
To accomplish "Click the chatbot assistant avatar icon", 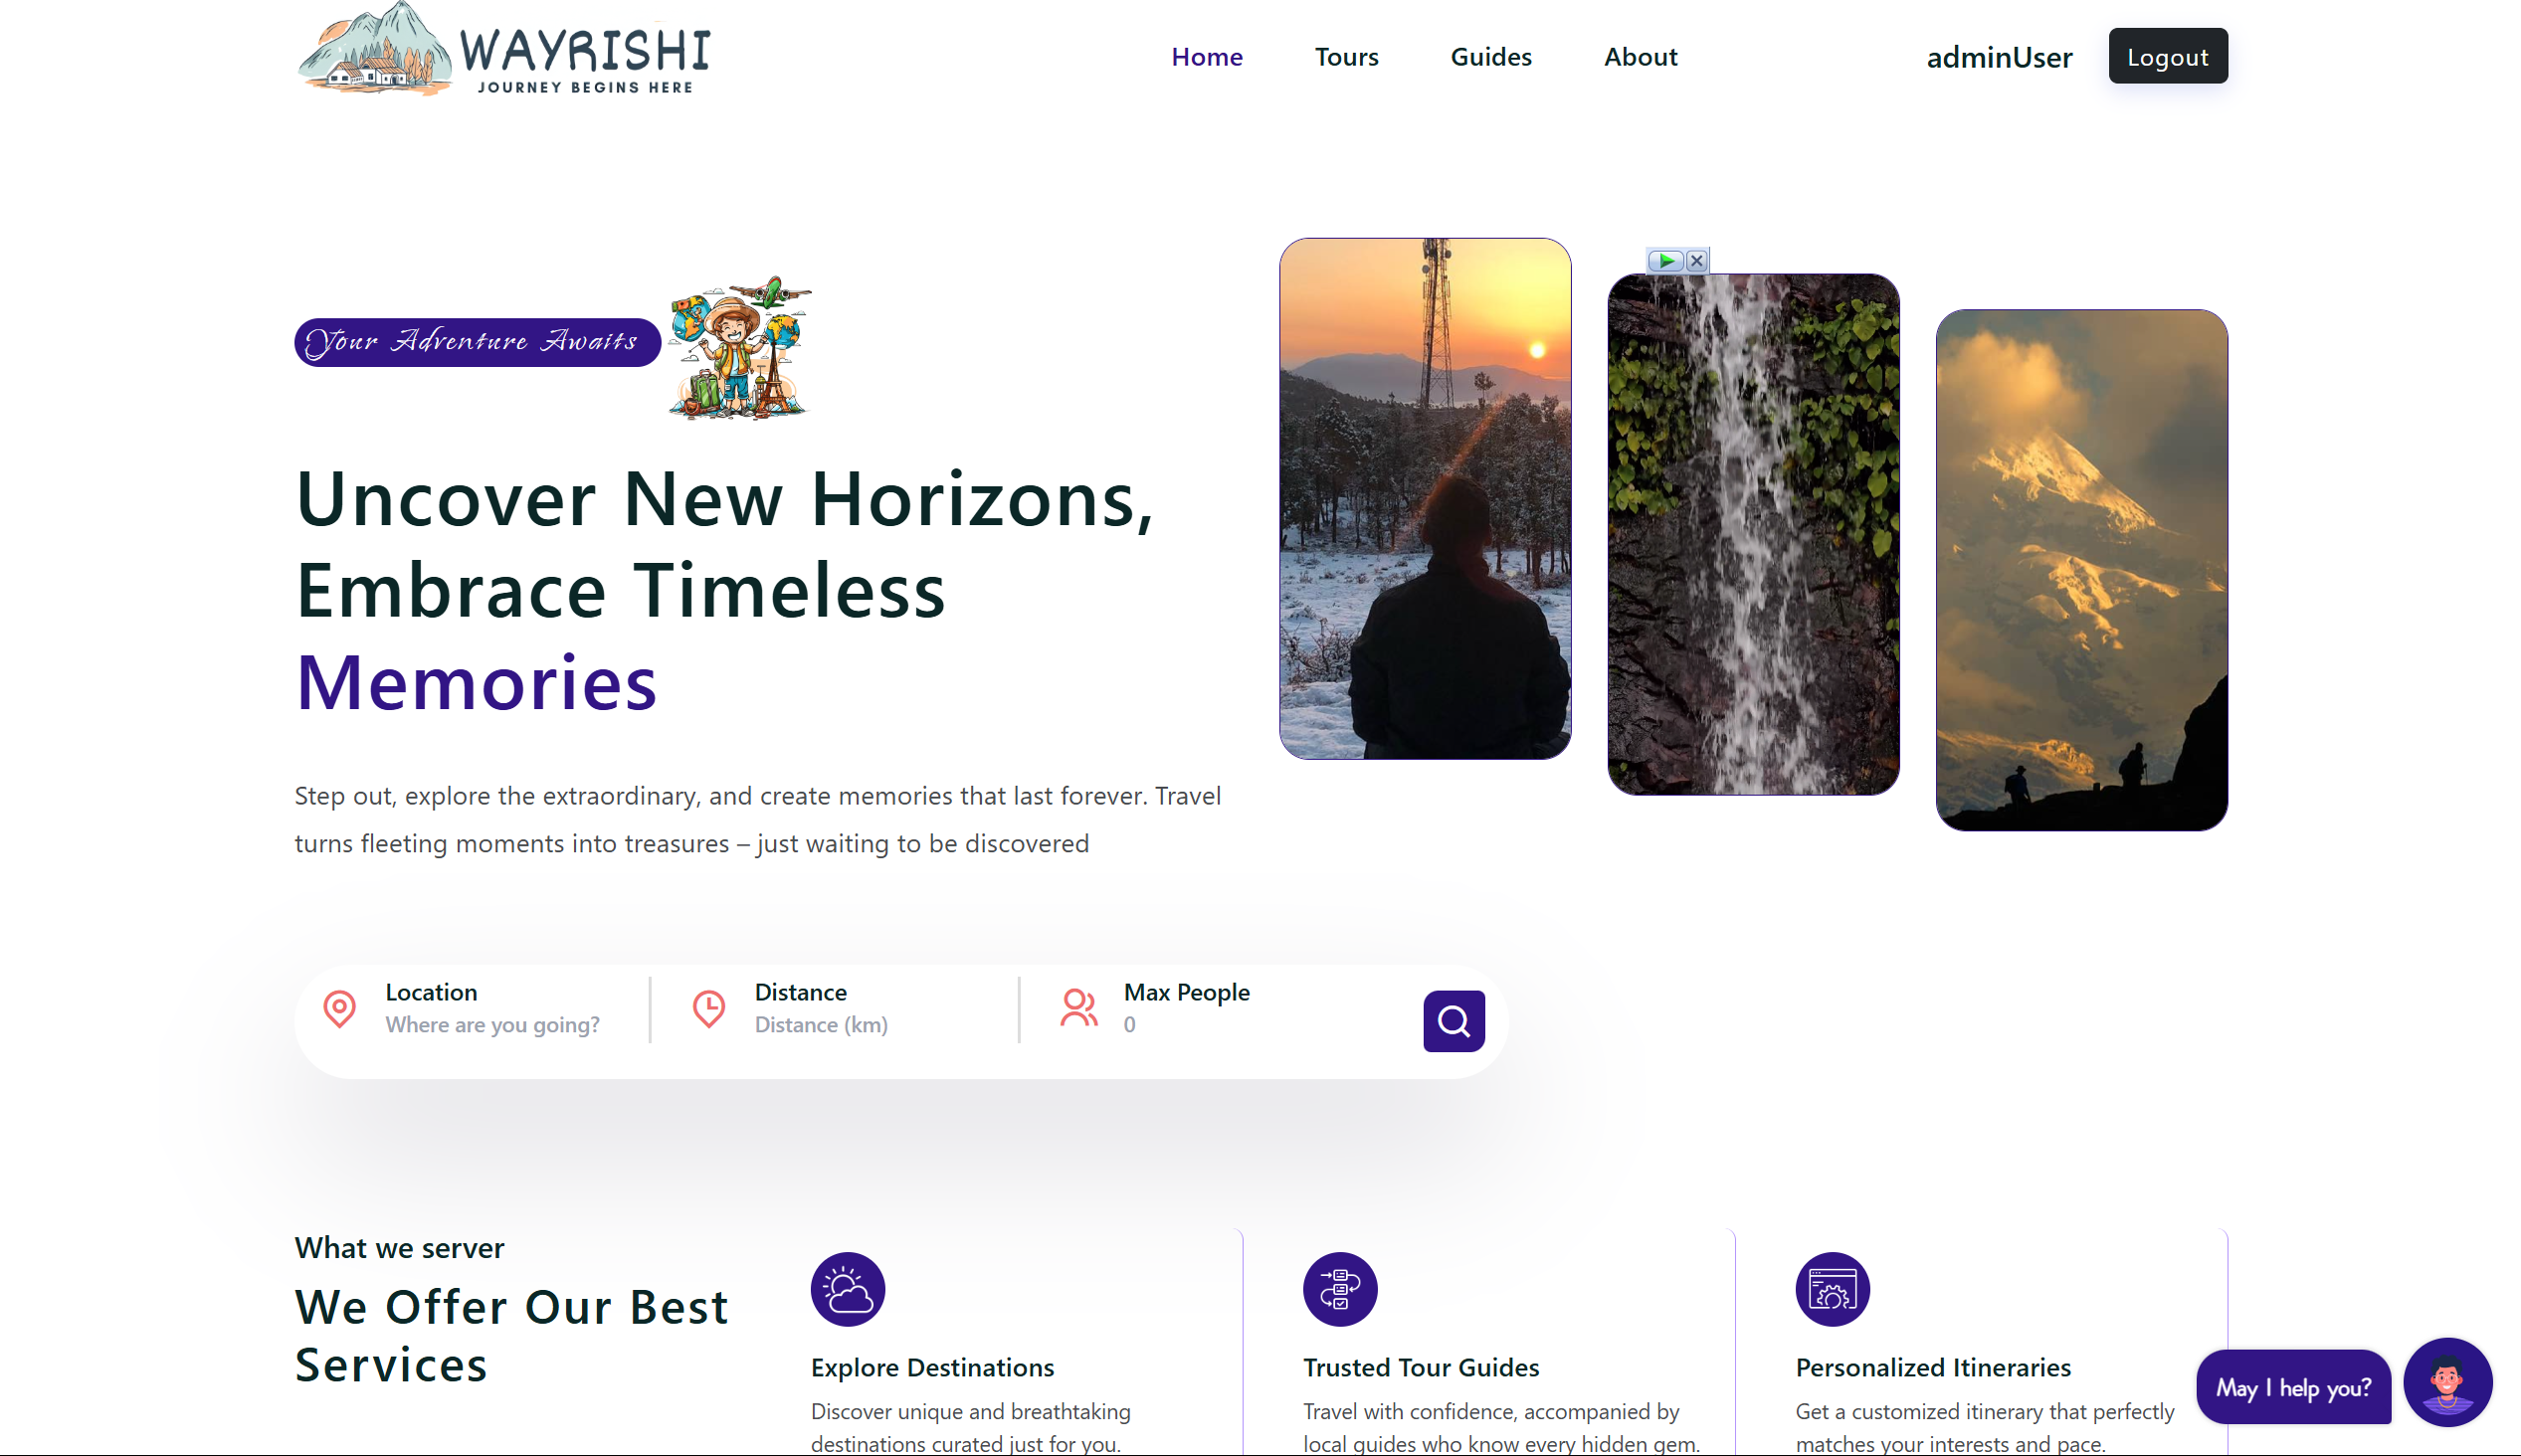I will click(x=2450, y=1386).
